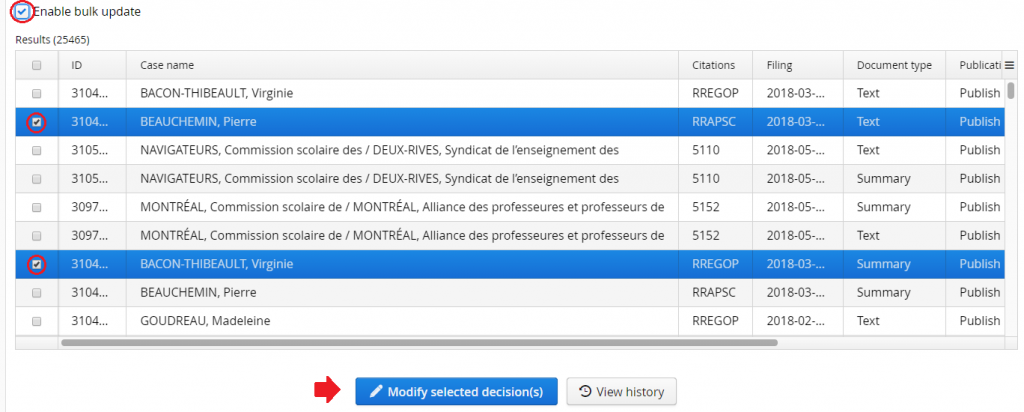Click the vertical scrollbar of the results grid
The image size is (1024, 412).
pos(1011,90)
